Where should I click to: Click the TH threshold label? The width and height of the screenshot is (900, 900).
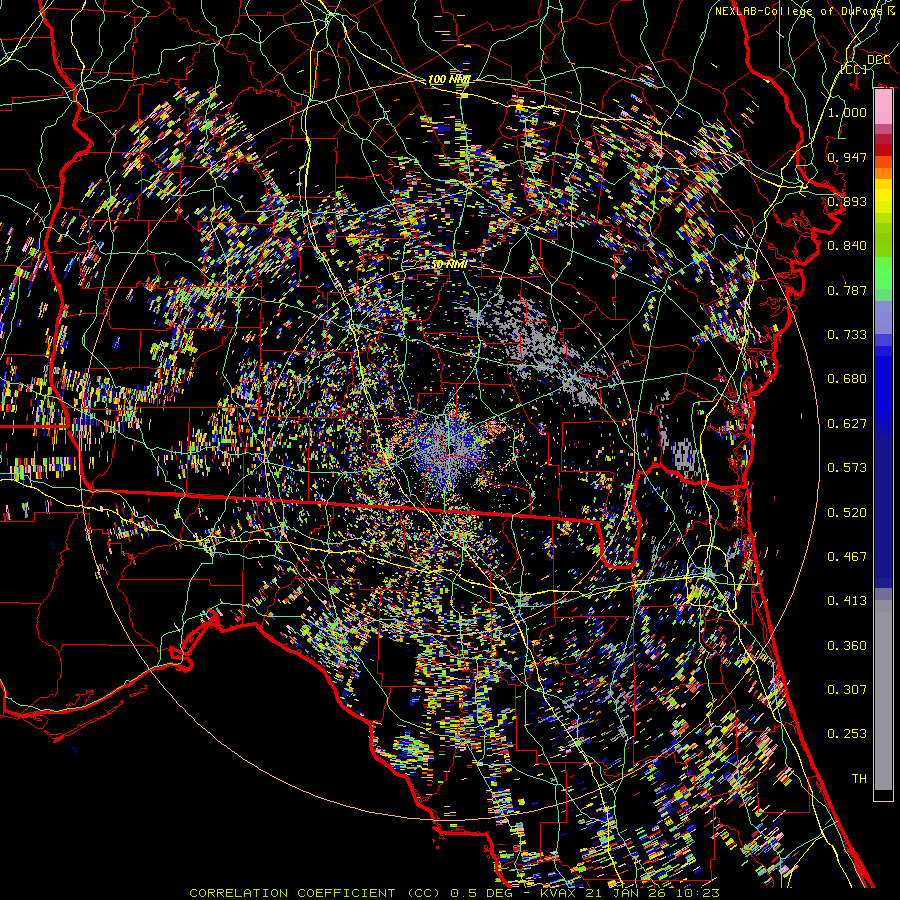tap(859, 779)
